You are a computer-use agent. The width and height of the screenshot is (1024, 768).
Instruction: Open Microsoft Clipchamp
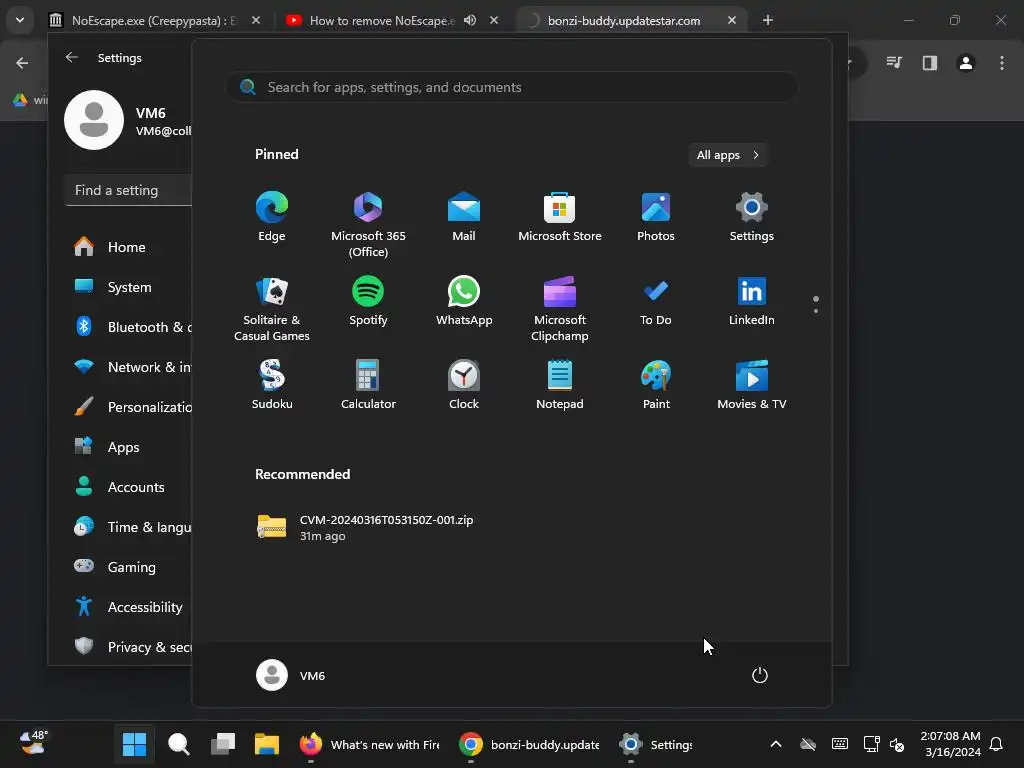point(560,309)
